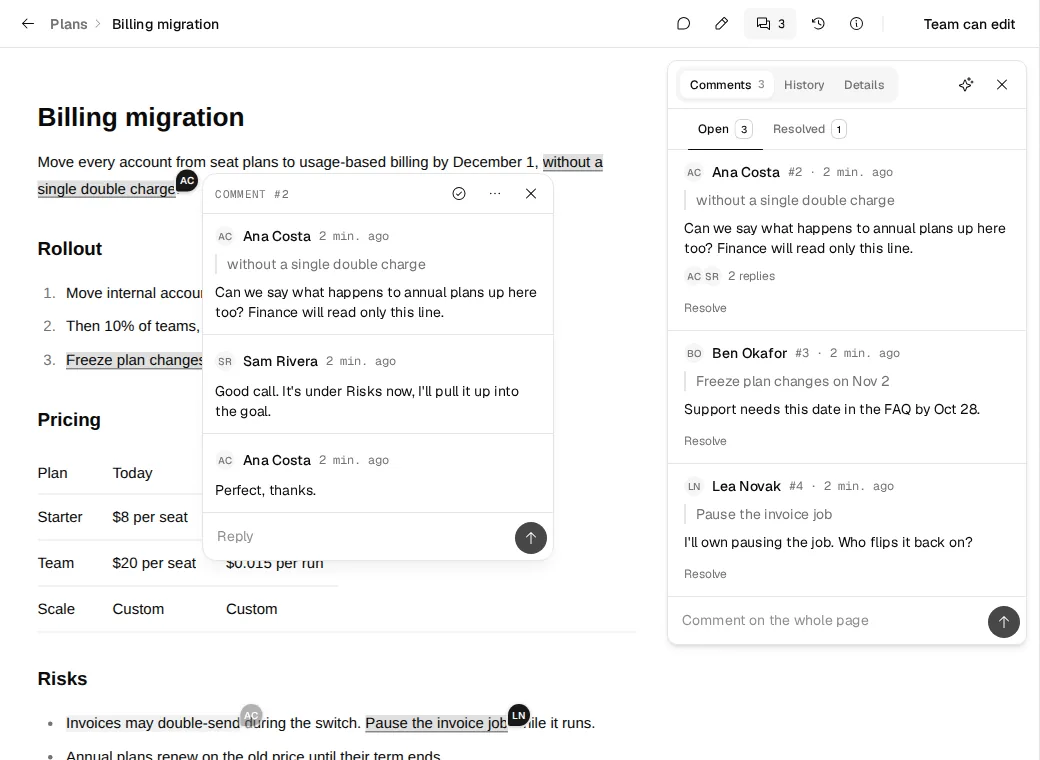
Task: Click the Rollout heading
Action: point(70,249)
